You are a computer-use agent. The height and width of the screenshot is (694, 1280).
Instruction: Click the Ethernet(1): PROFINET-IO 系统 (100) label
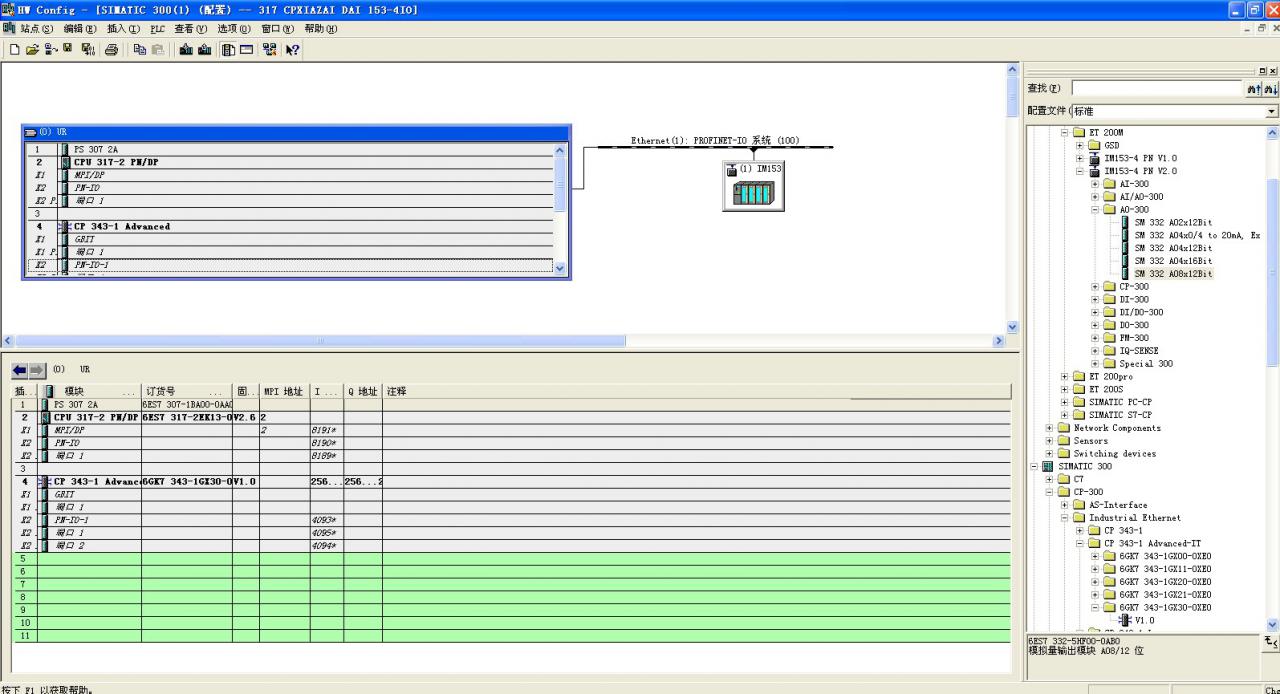(x=715, y=140)
